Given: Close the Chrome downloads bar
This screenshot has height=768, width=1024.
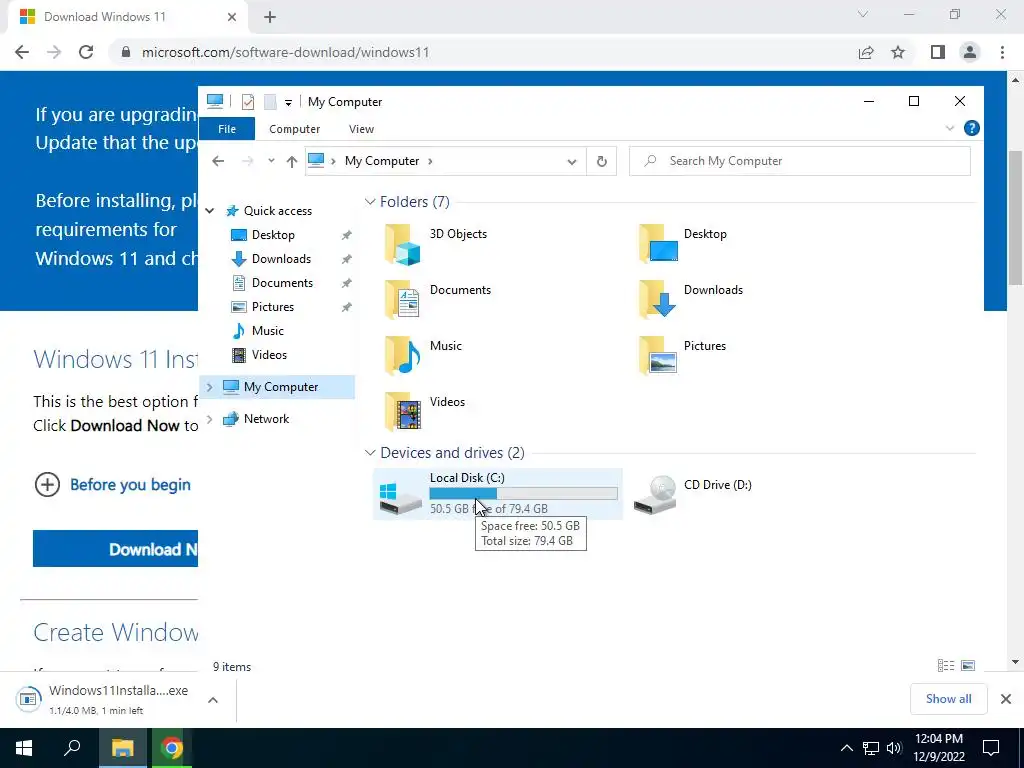Looking at the screenshot, I should pos(1006,699).
